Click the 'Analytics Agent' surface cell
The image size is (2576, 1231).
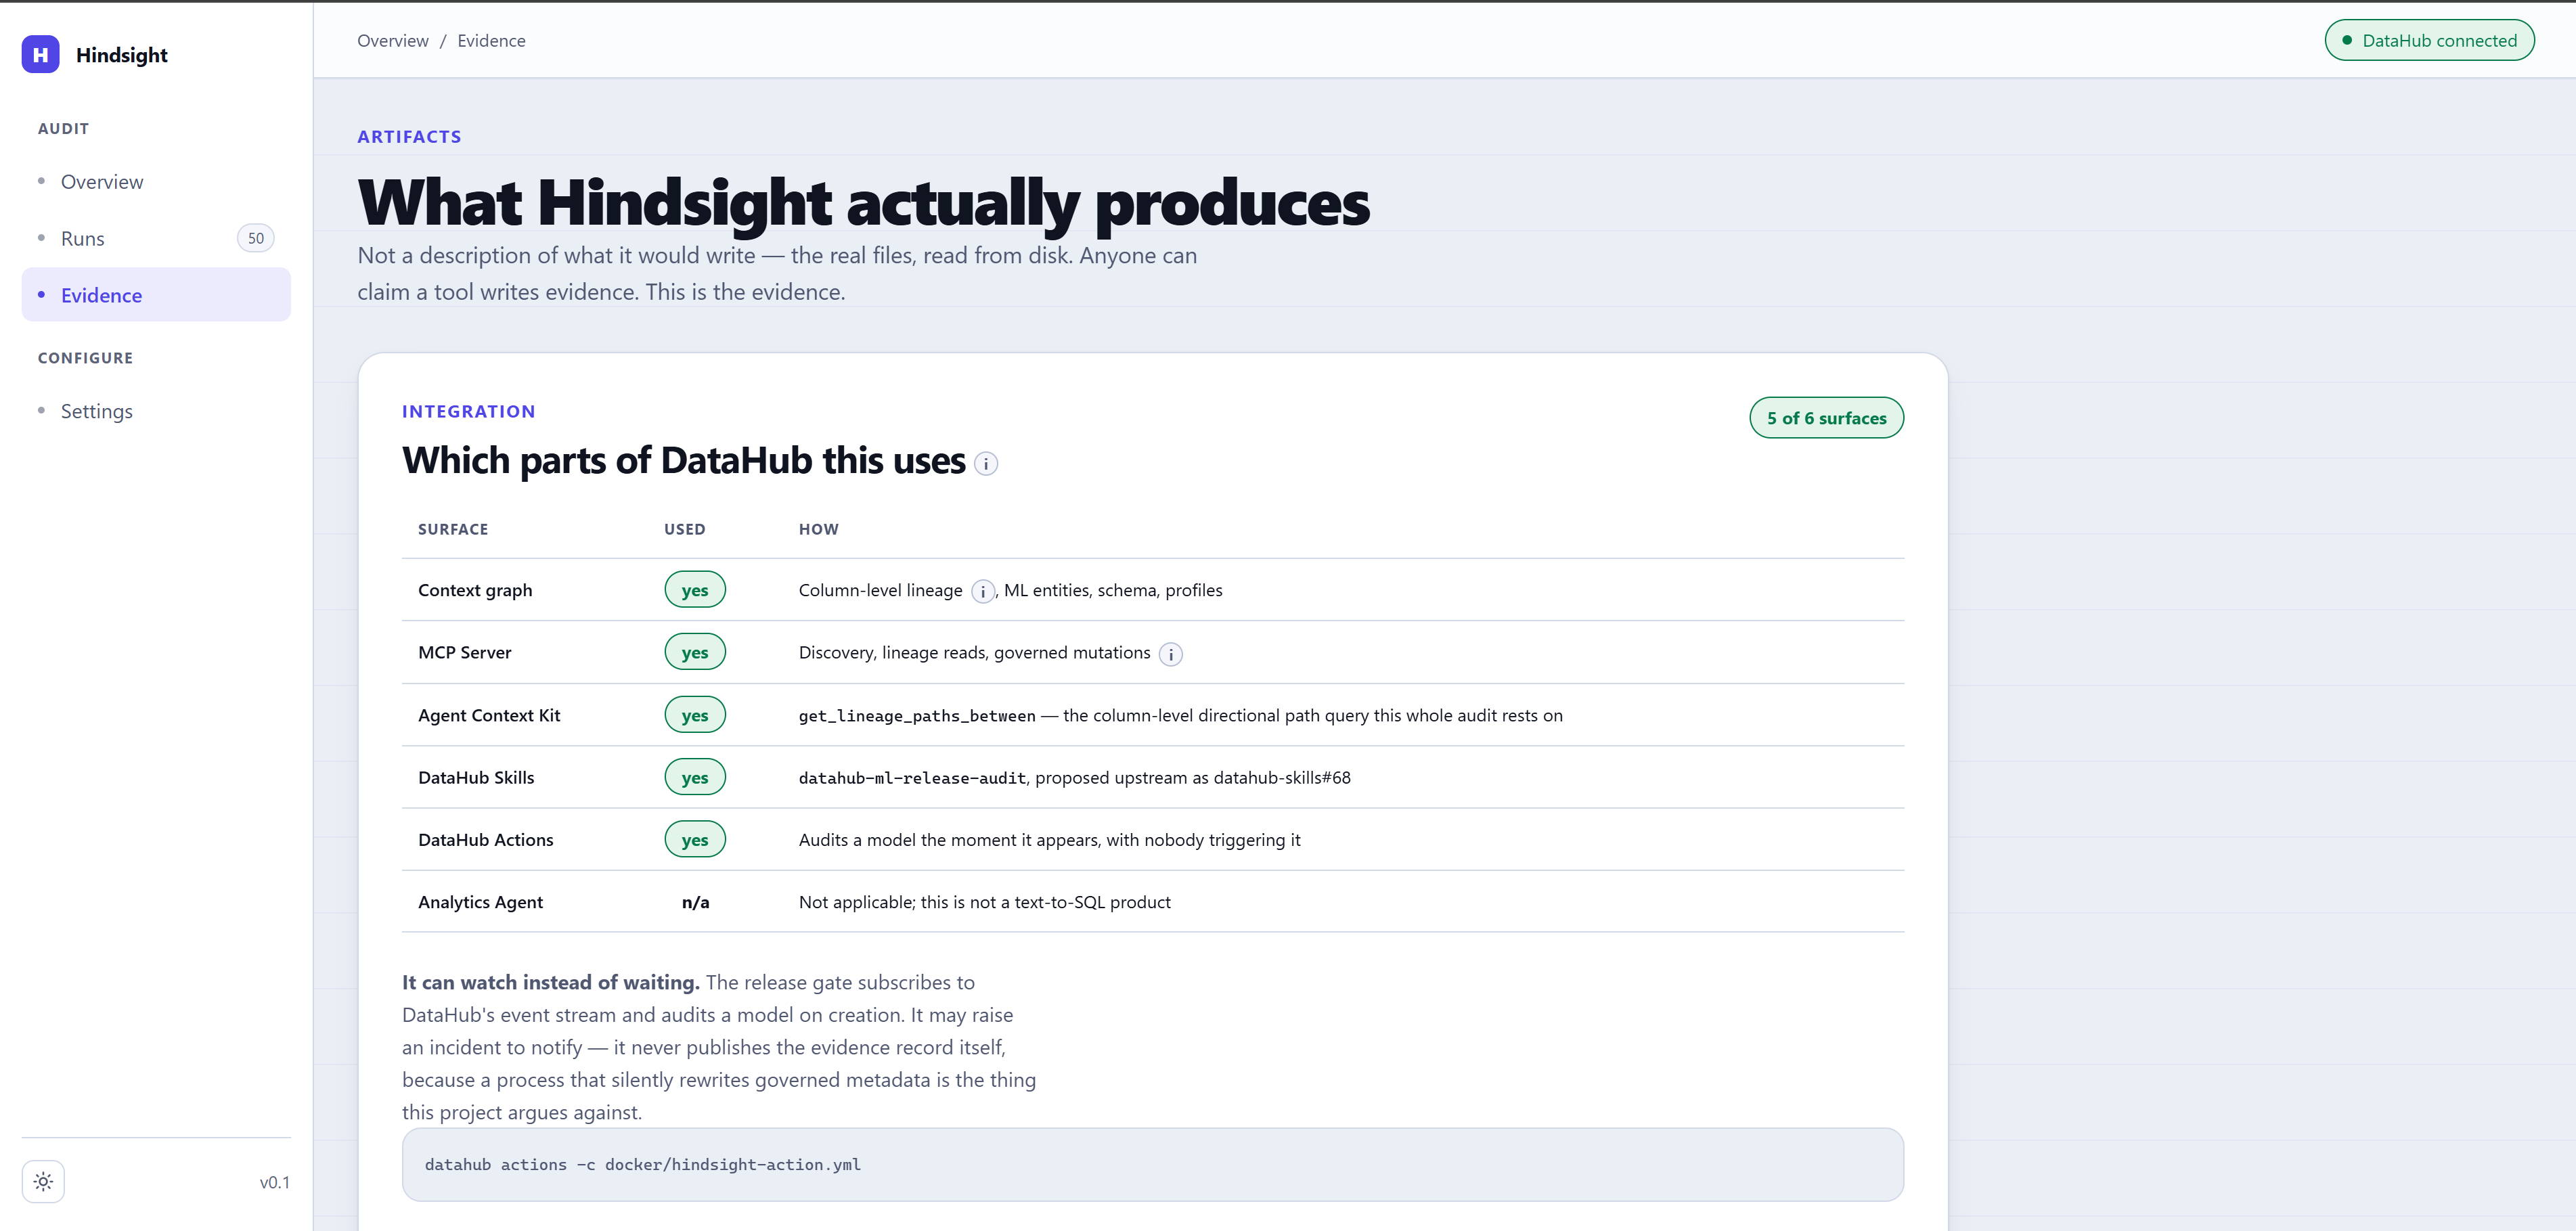[481, 902]
